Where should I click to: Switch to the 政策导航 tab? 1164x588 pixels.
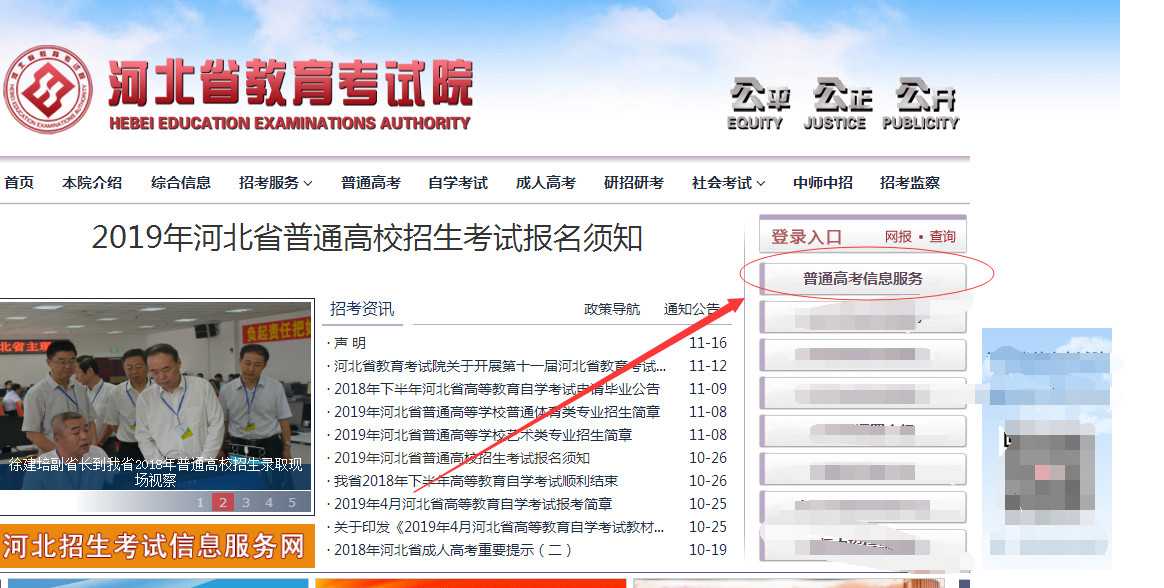point(612,309)
